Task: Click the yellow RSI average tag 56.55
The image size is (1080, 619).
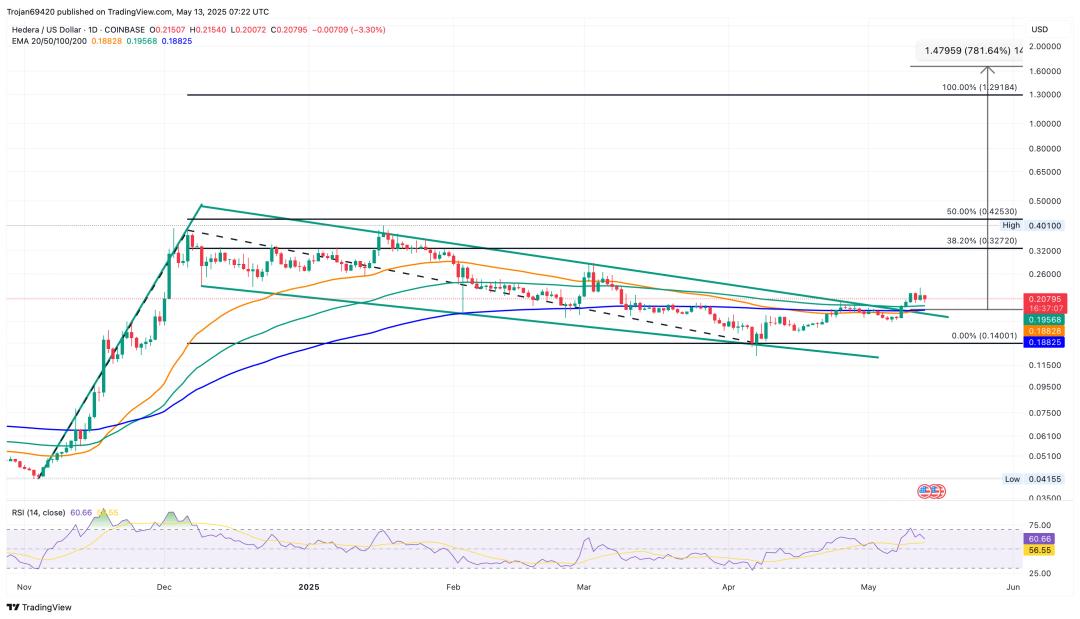Action: tap(1040, 551)
